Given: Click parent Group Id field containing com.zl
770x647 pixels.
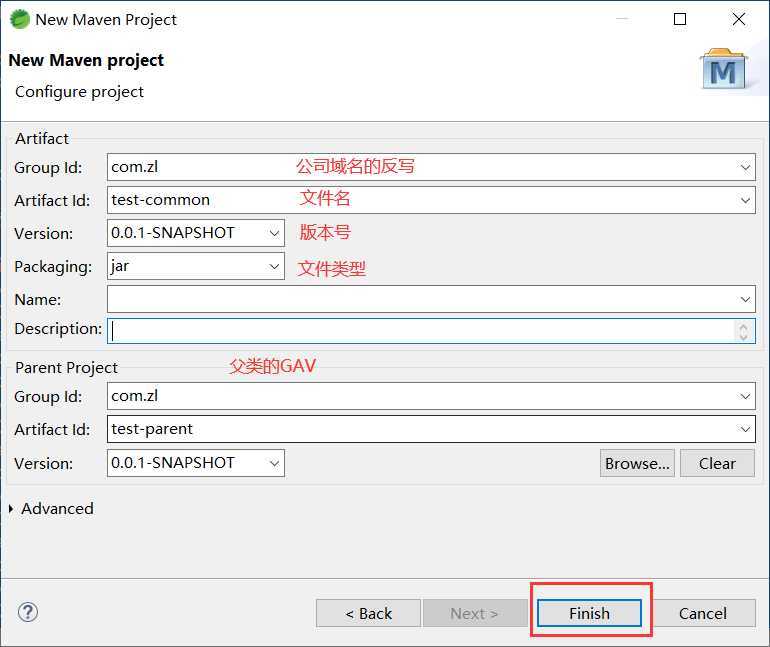Looking at the screenshot, I should [431, 396].
